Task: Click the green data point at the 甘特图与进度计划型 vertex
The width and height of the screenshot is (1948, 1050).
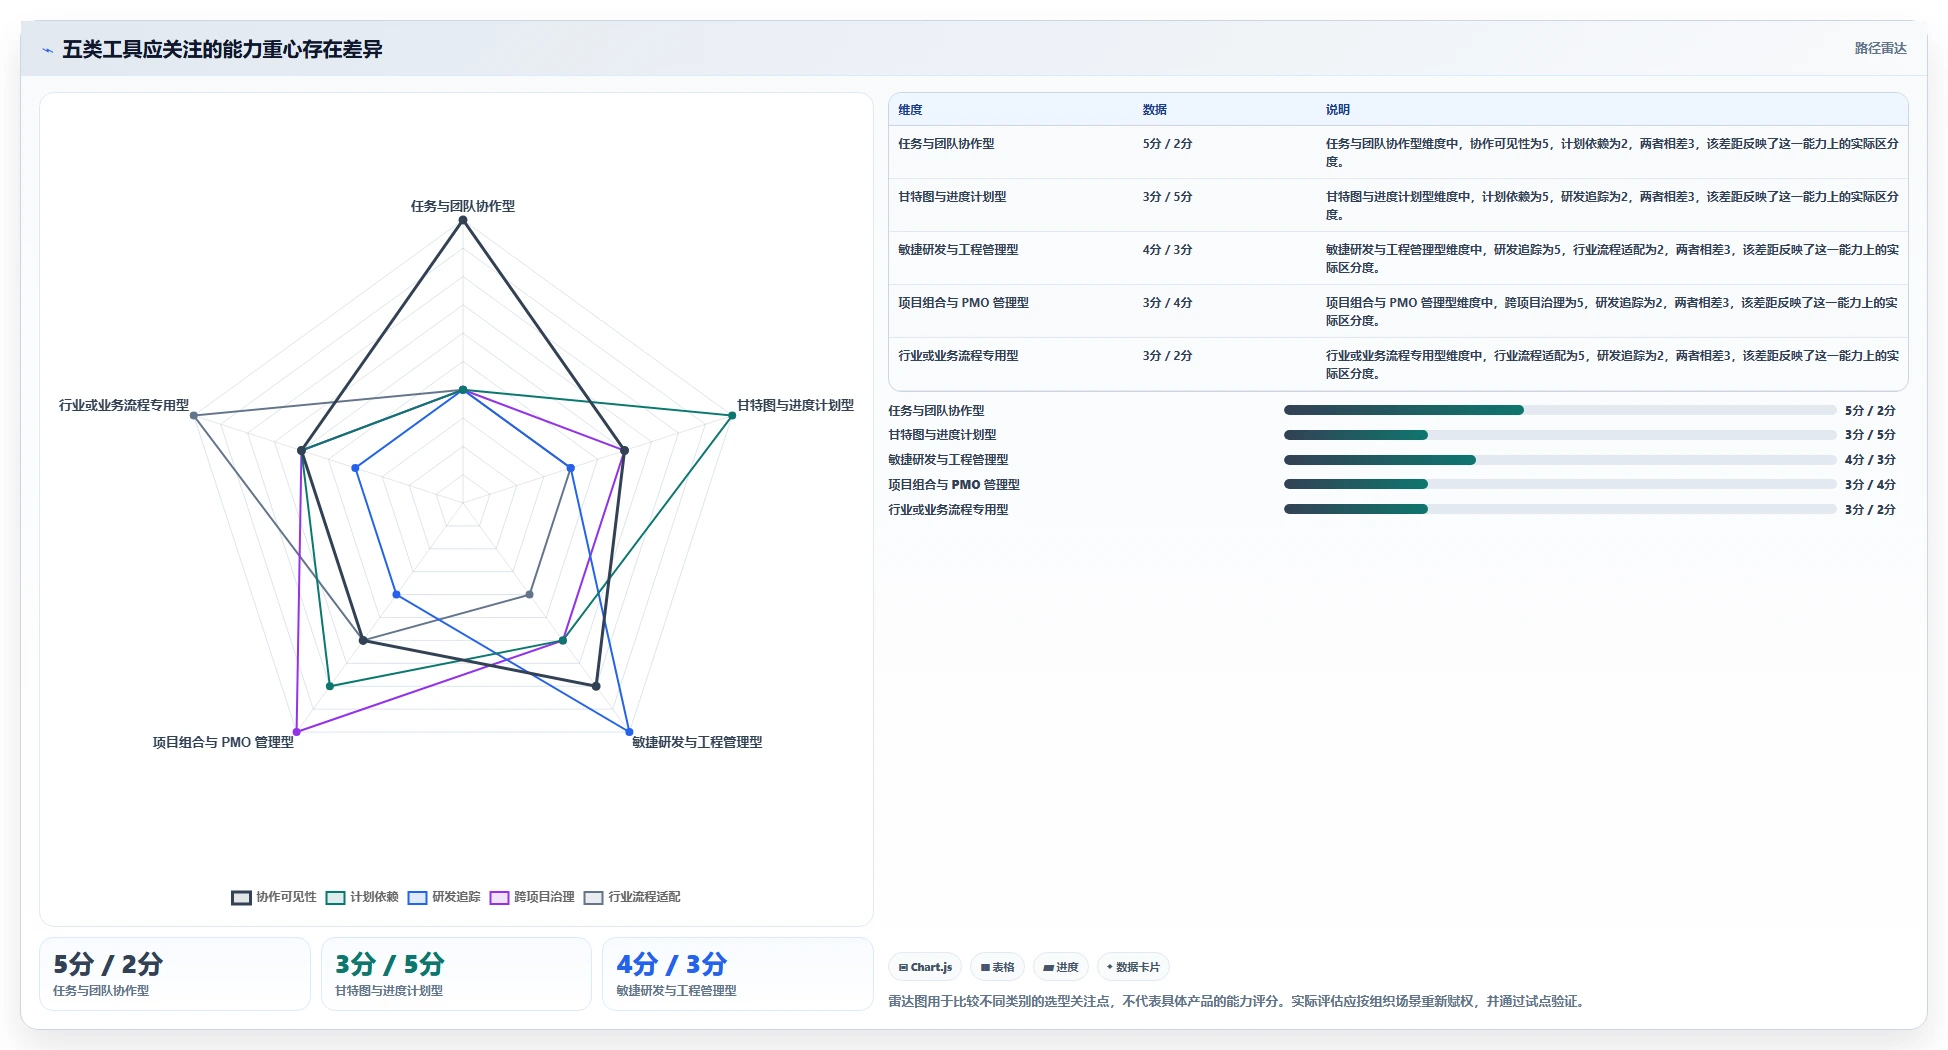Action: (732, 415)
